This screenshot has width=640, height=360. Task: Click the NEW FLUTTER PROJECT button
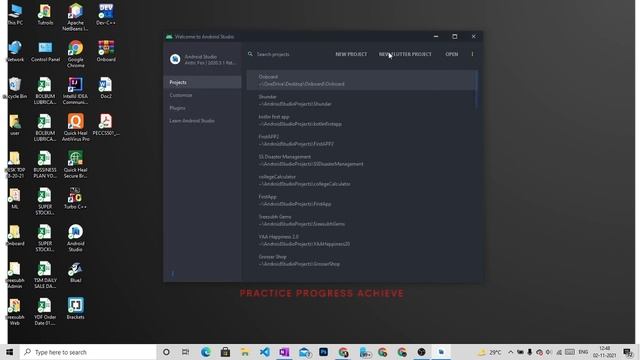pos(405,54)
